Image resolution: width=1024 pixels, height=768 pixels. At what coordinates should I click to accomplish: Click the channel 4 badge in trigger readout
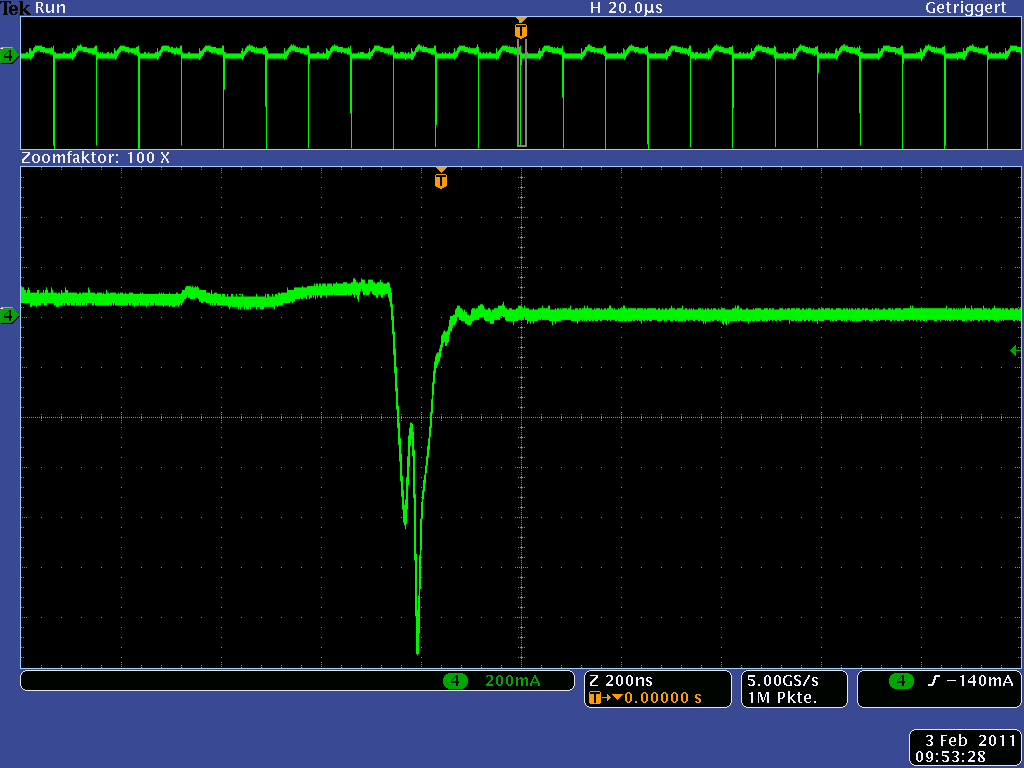(x=901, y=681)
